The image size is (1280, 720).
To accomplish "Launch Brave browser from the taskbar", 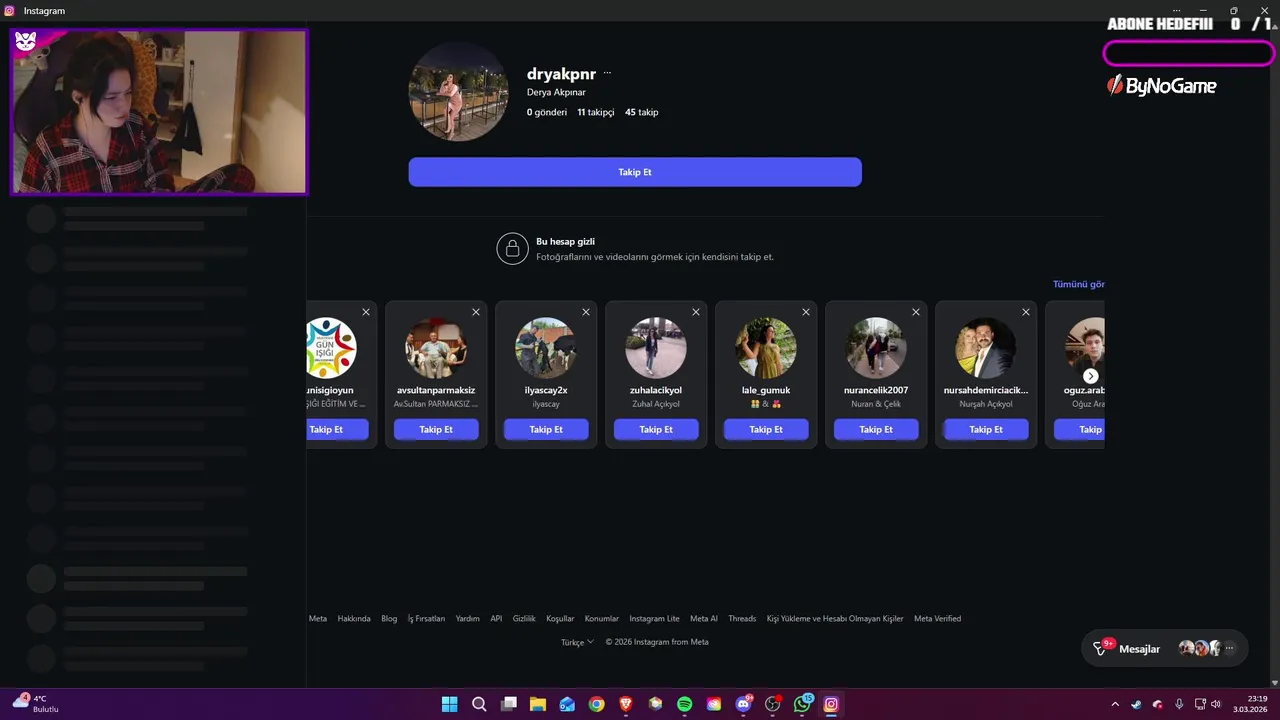I will click(626, 704).
